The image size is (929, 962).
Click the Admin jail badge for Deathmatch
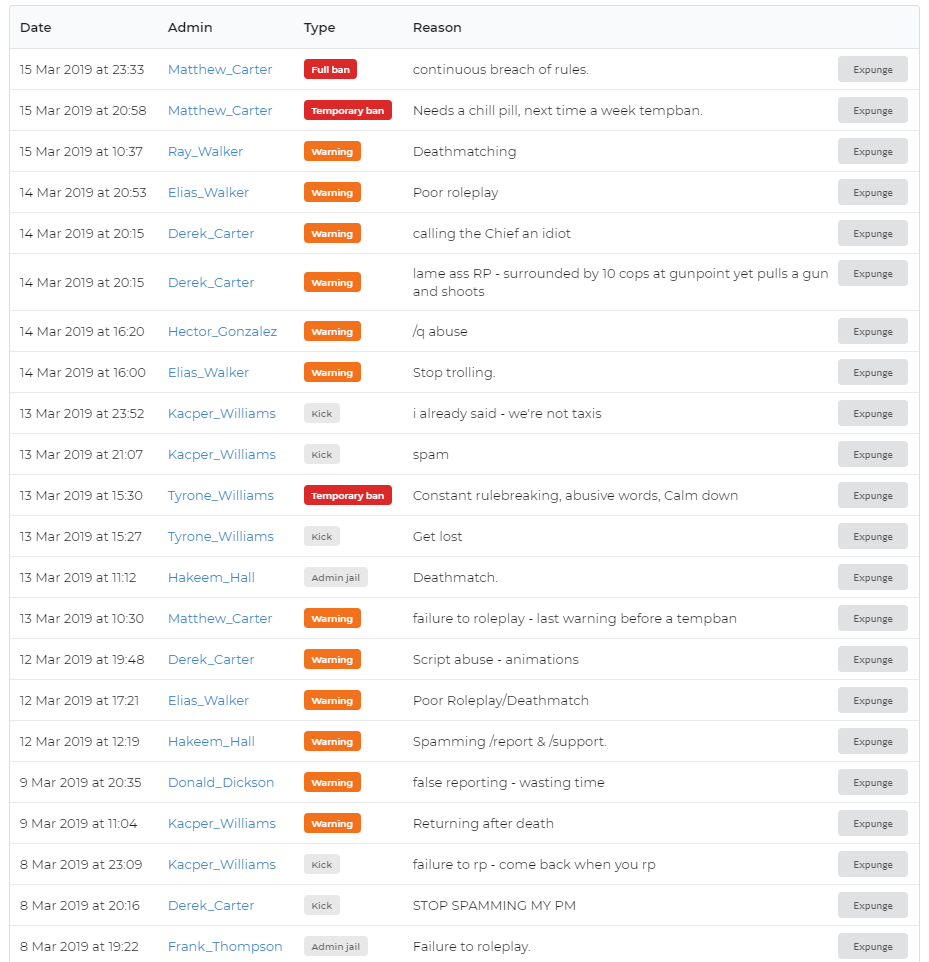(x=336, y=577)
